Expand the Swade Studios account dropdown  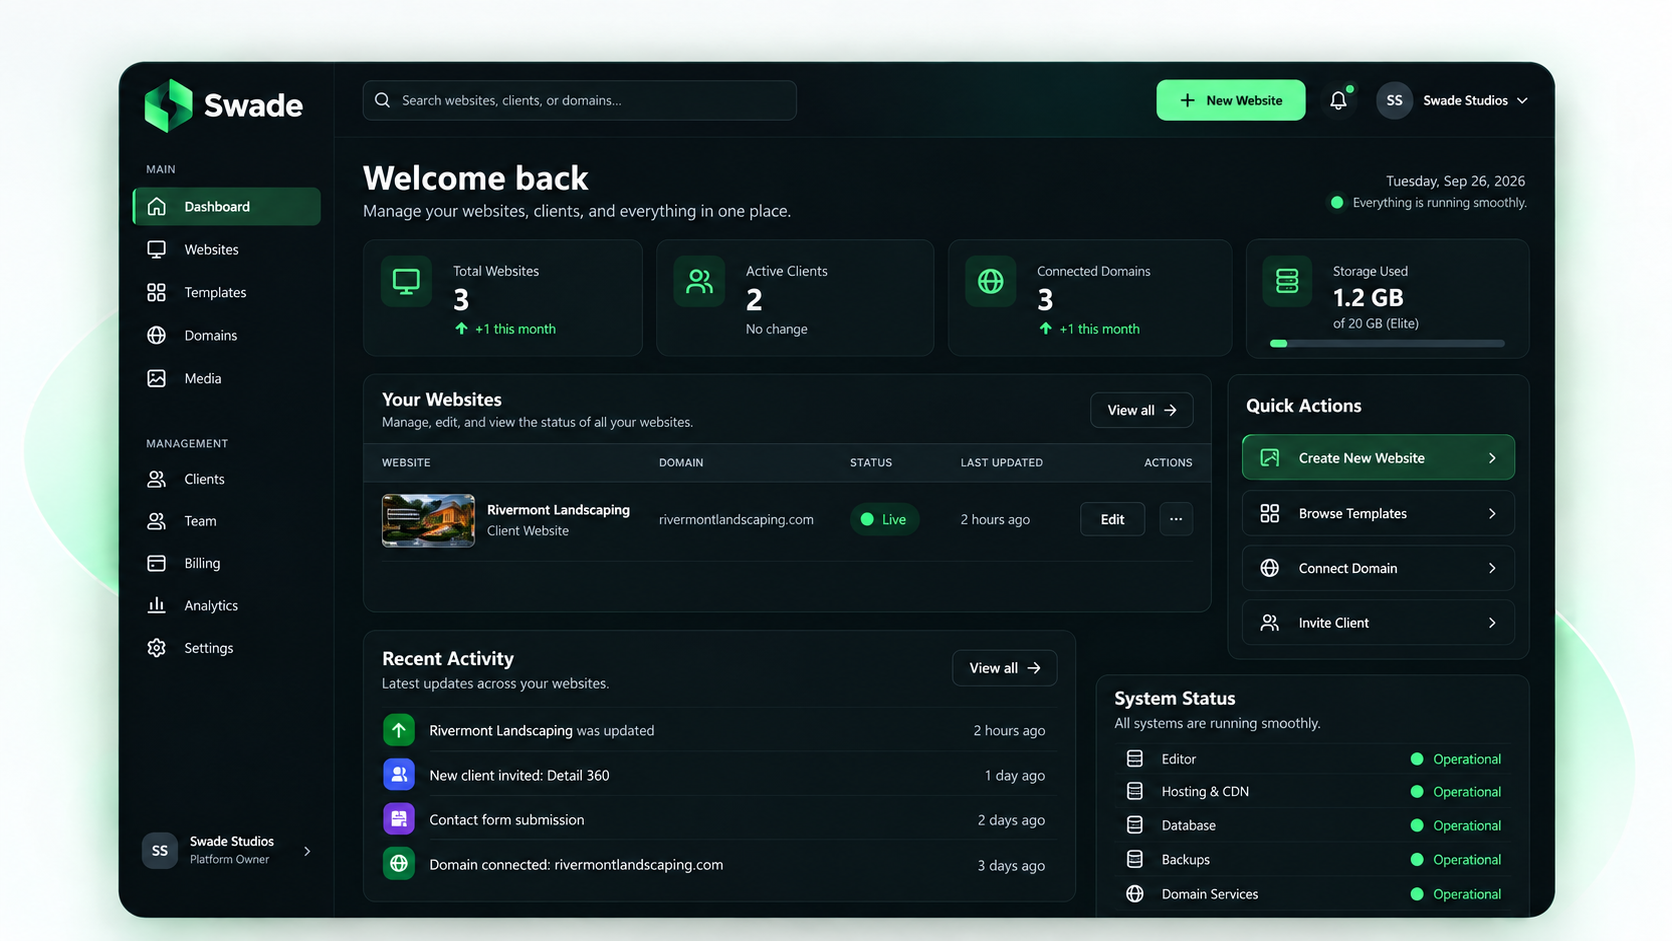pos(1522,100)
